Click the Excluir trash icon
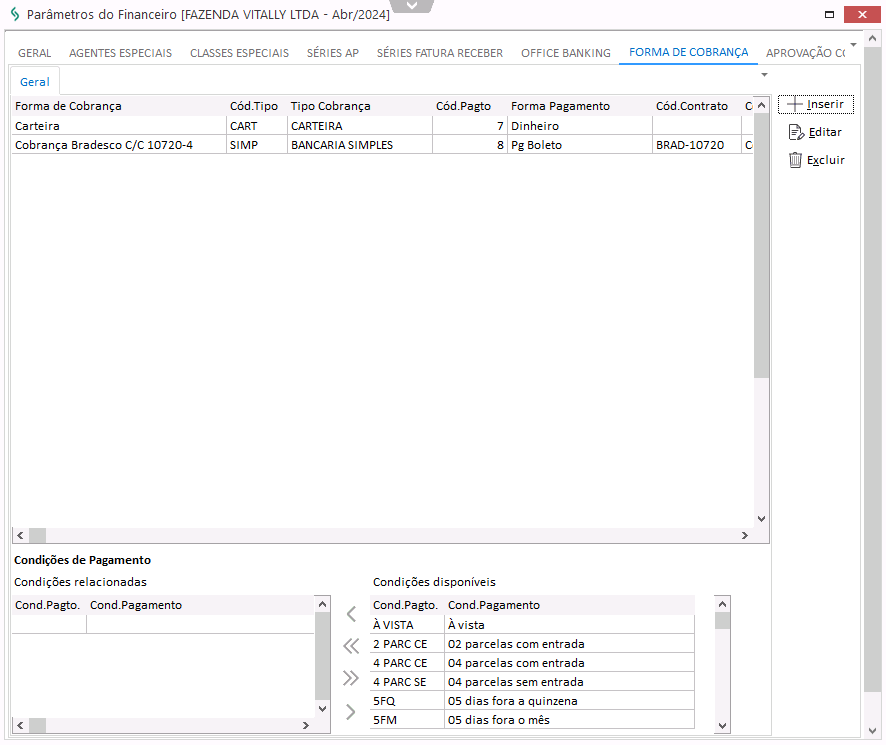The height and width of the screenshot is (745, 886). pos(795,160)
